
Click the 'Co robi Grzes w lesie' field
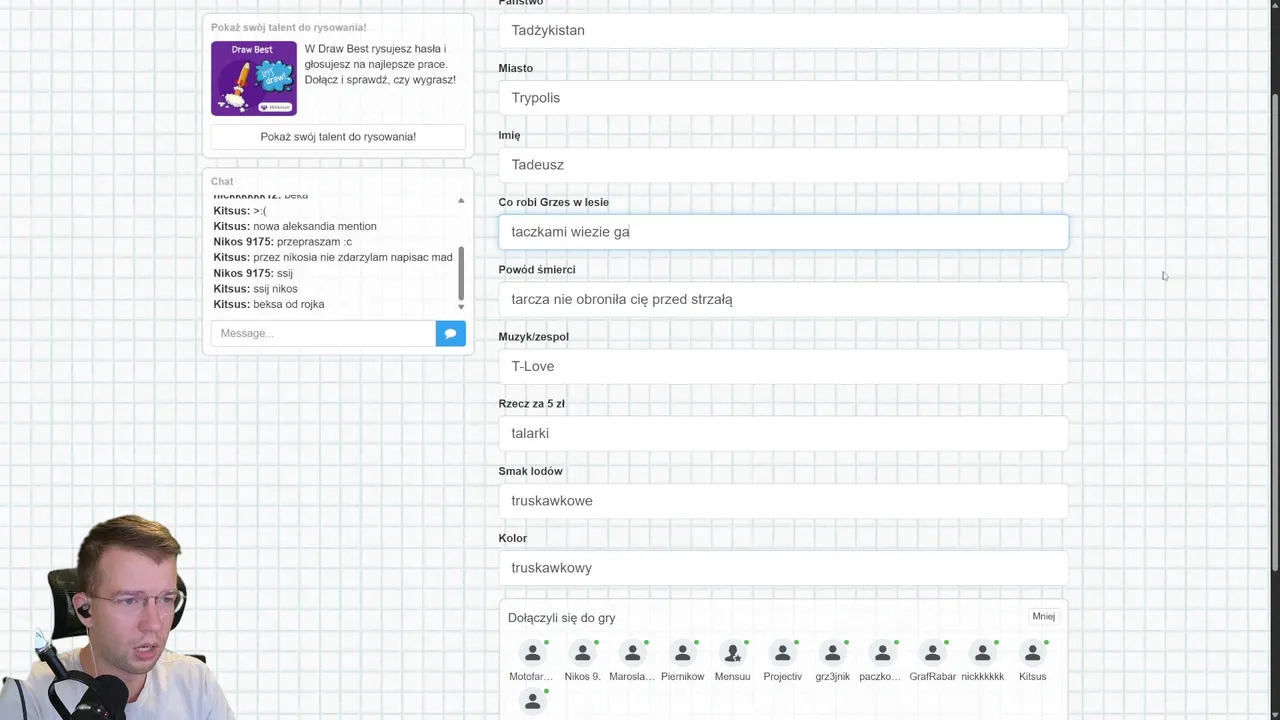tap(783, 232)
